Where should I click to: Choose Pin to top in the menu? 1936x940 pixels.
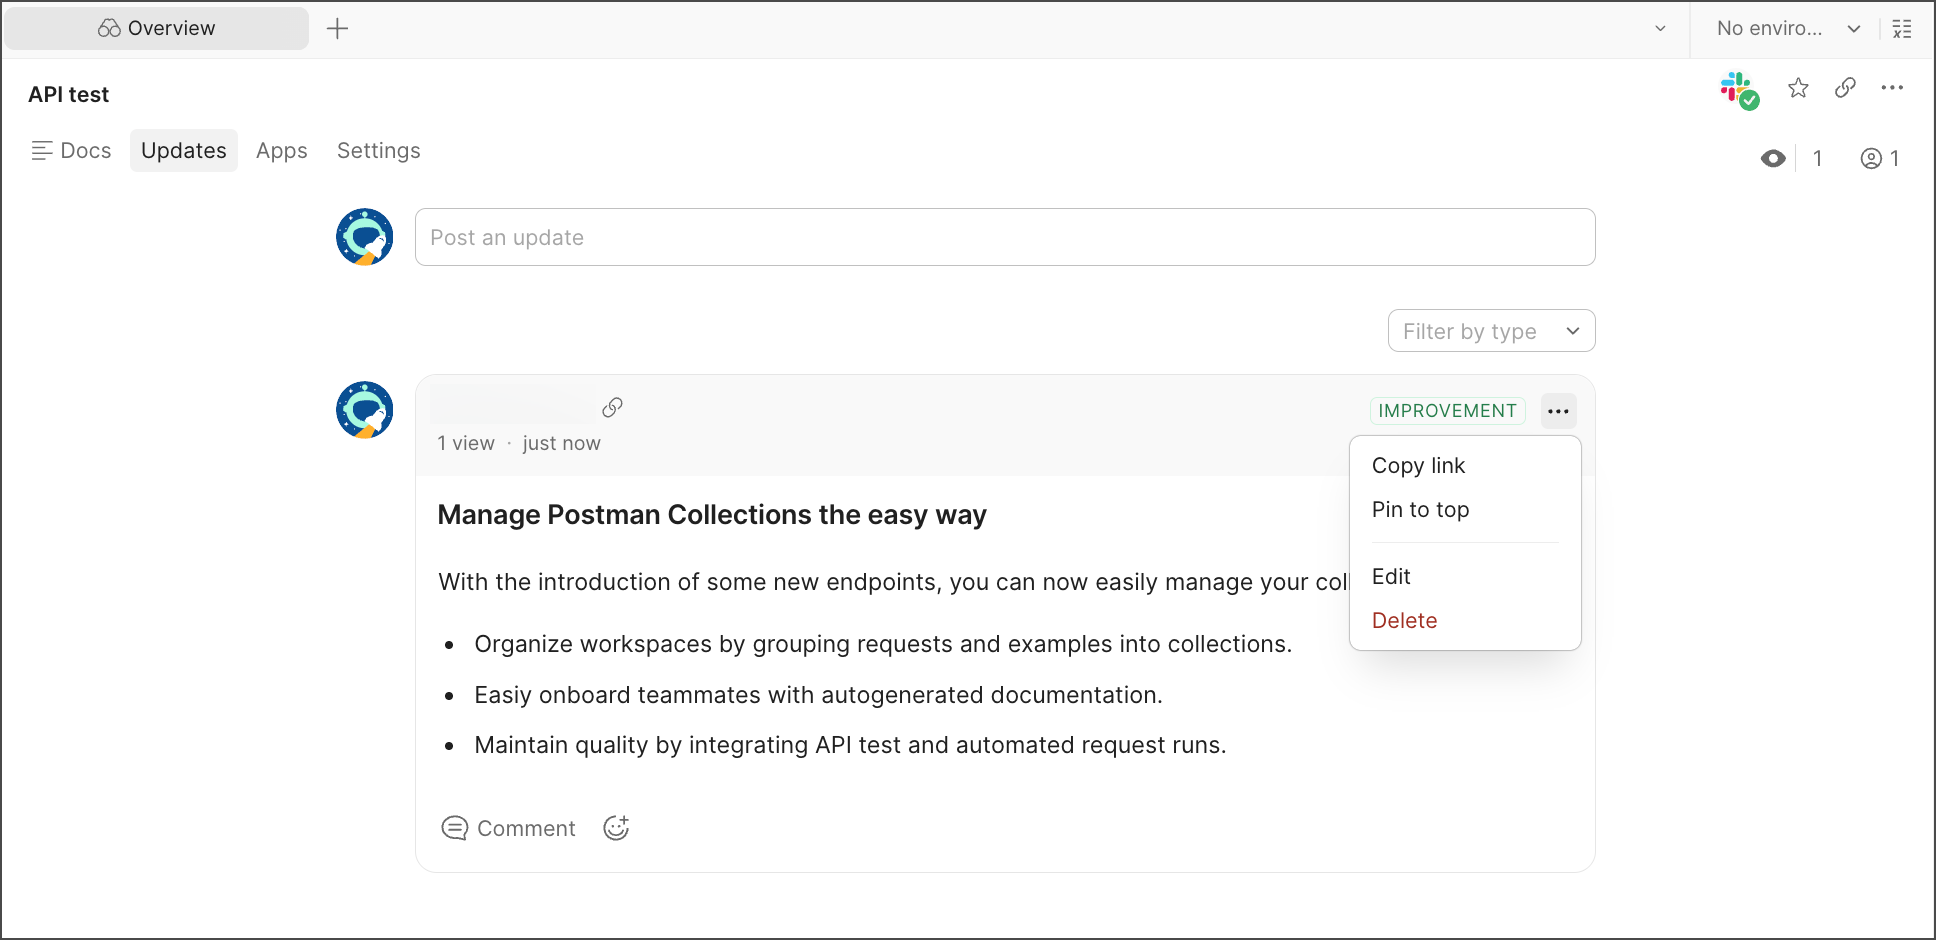click(1420, 510)
